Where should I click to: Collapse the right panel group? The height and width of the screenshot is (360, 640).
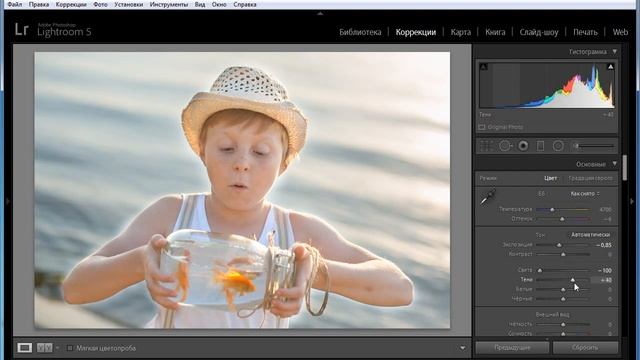pos(632,201)
